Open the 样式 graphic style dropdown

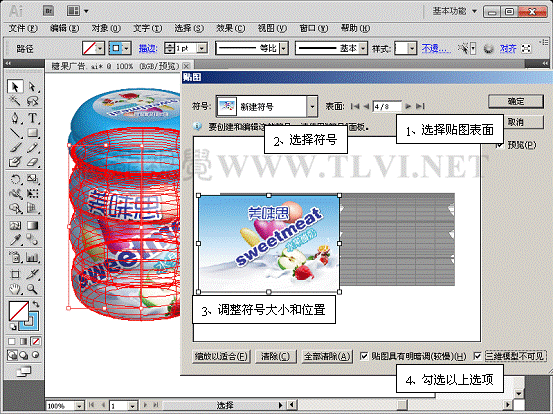(x=412, y=48)
